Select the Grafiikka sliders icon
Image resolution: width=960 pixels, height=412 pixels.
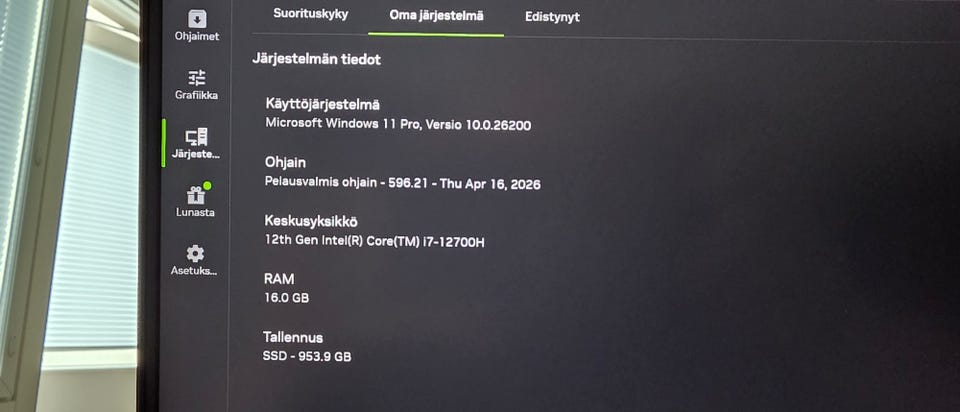pos(197,78)
